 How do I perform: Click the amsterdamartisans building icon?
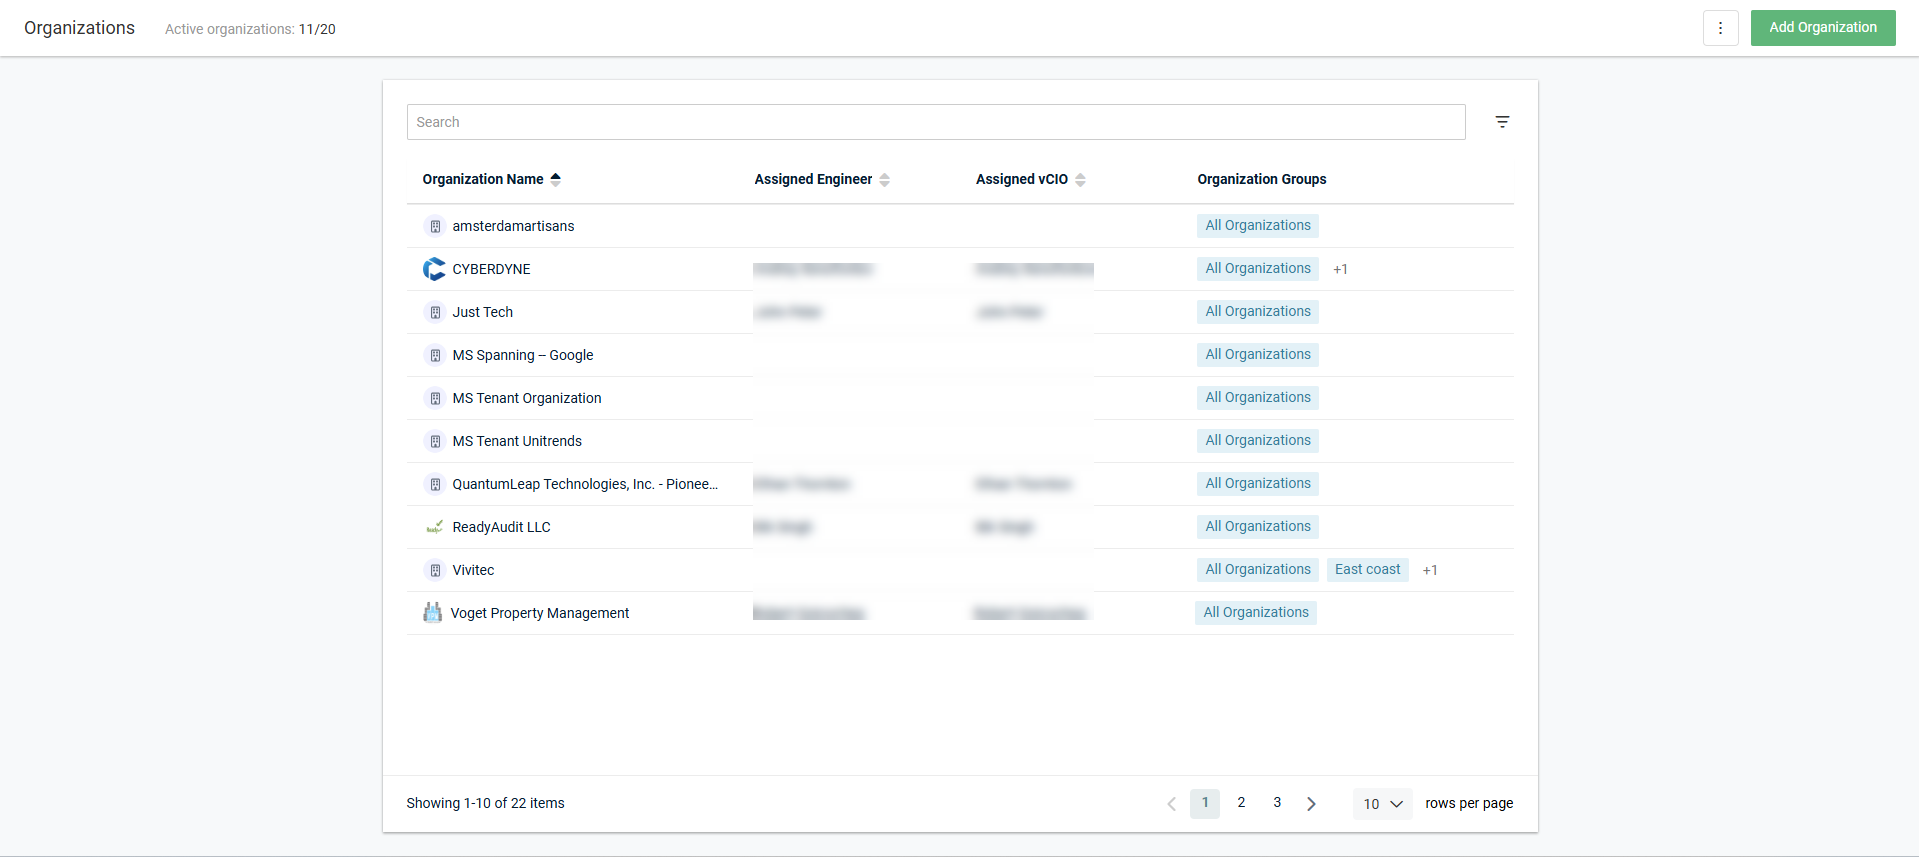[435, 226]
